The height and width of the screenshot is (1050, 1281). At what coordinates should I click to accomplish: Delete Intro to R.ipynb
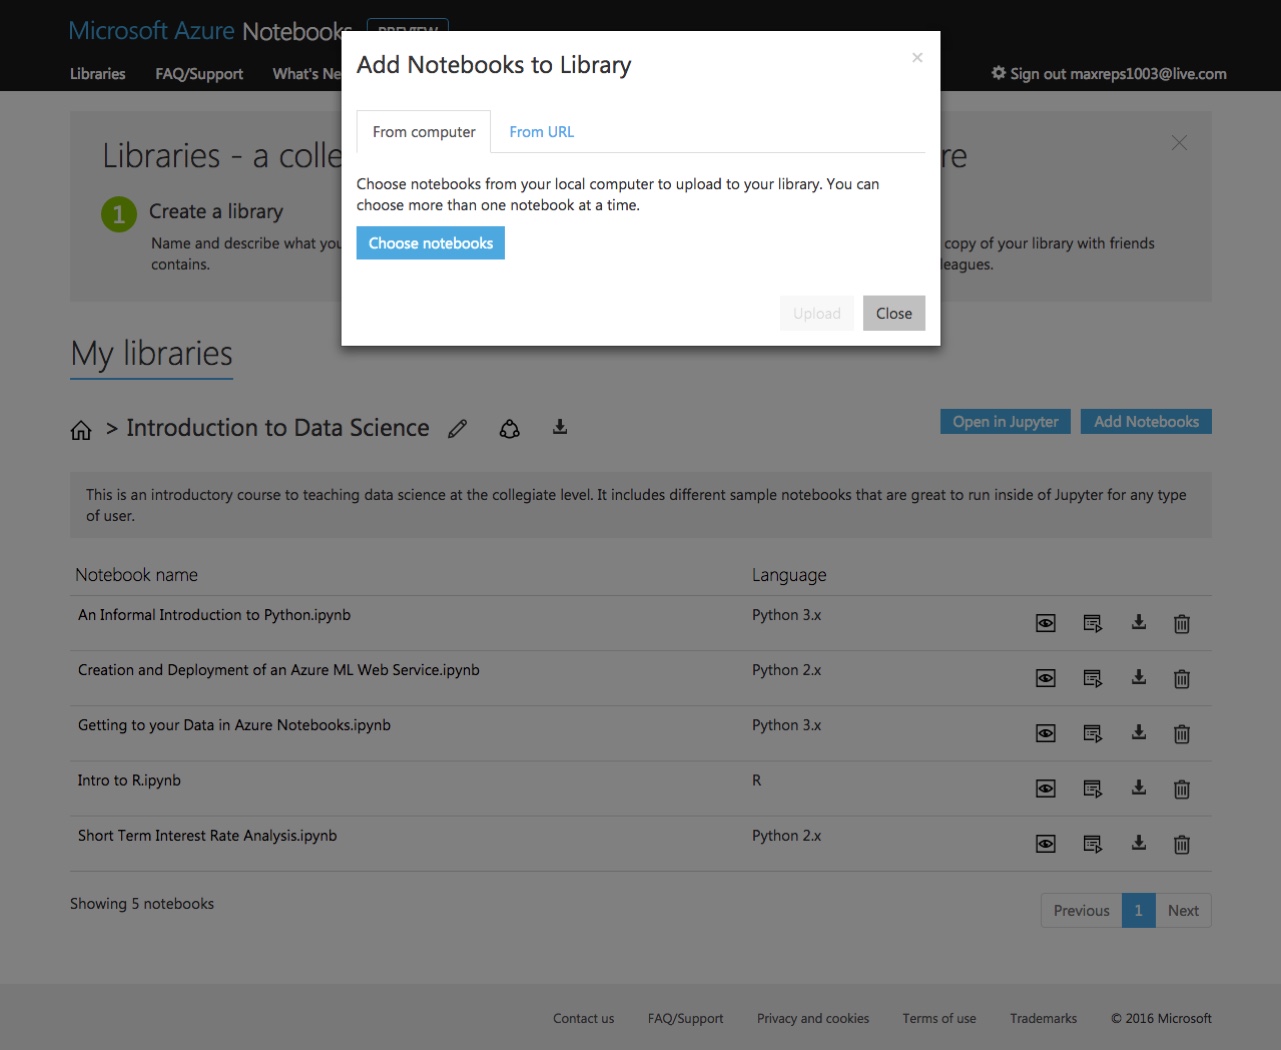point(1181,789)
